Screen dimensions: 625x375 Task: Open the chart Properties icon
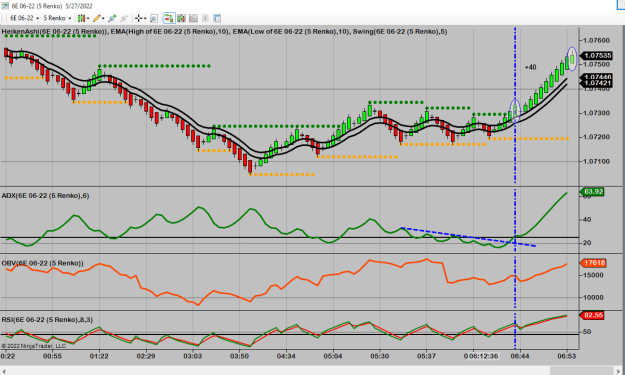217,18
